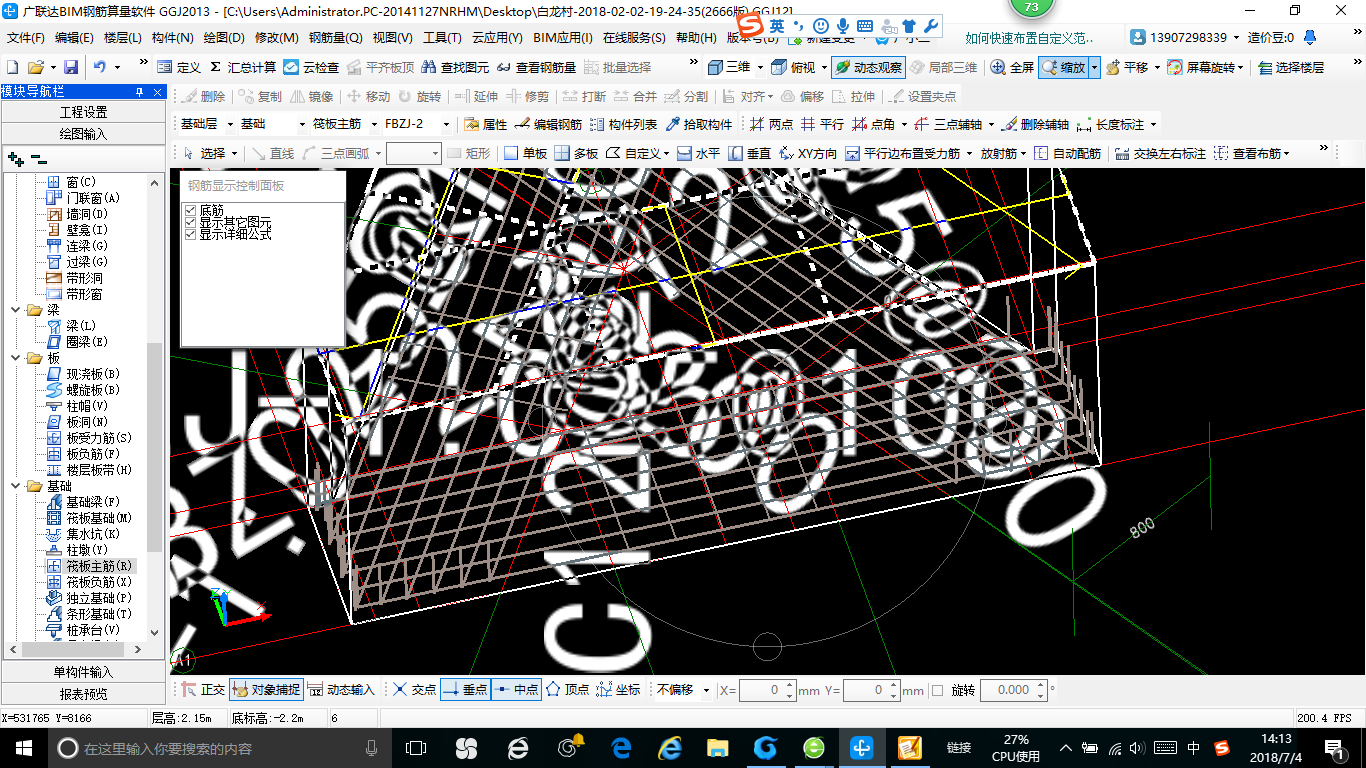Collapse the 板 tree folder
1366x768 pixels.
[16, 358]
